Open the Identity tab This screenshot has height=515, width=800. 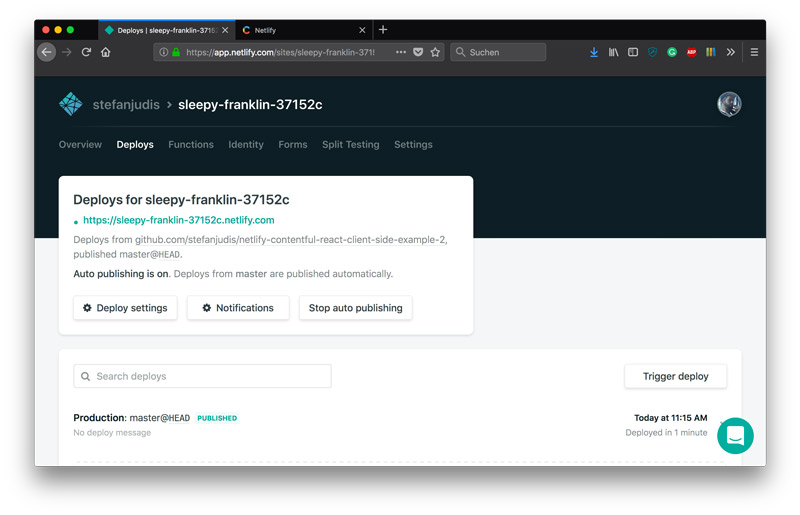(x=246, y=144)
